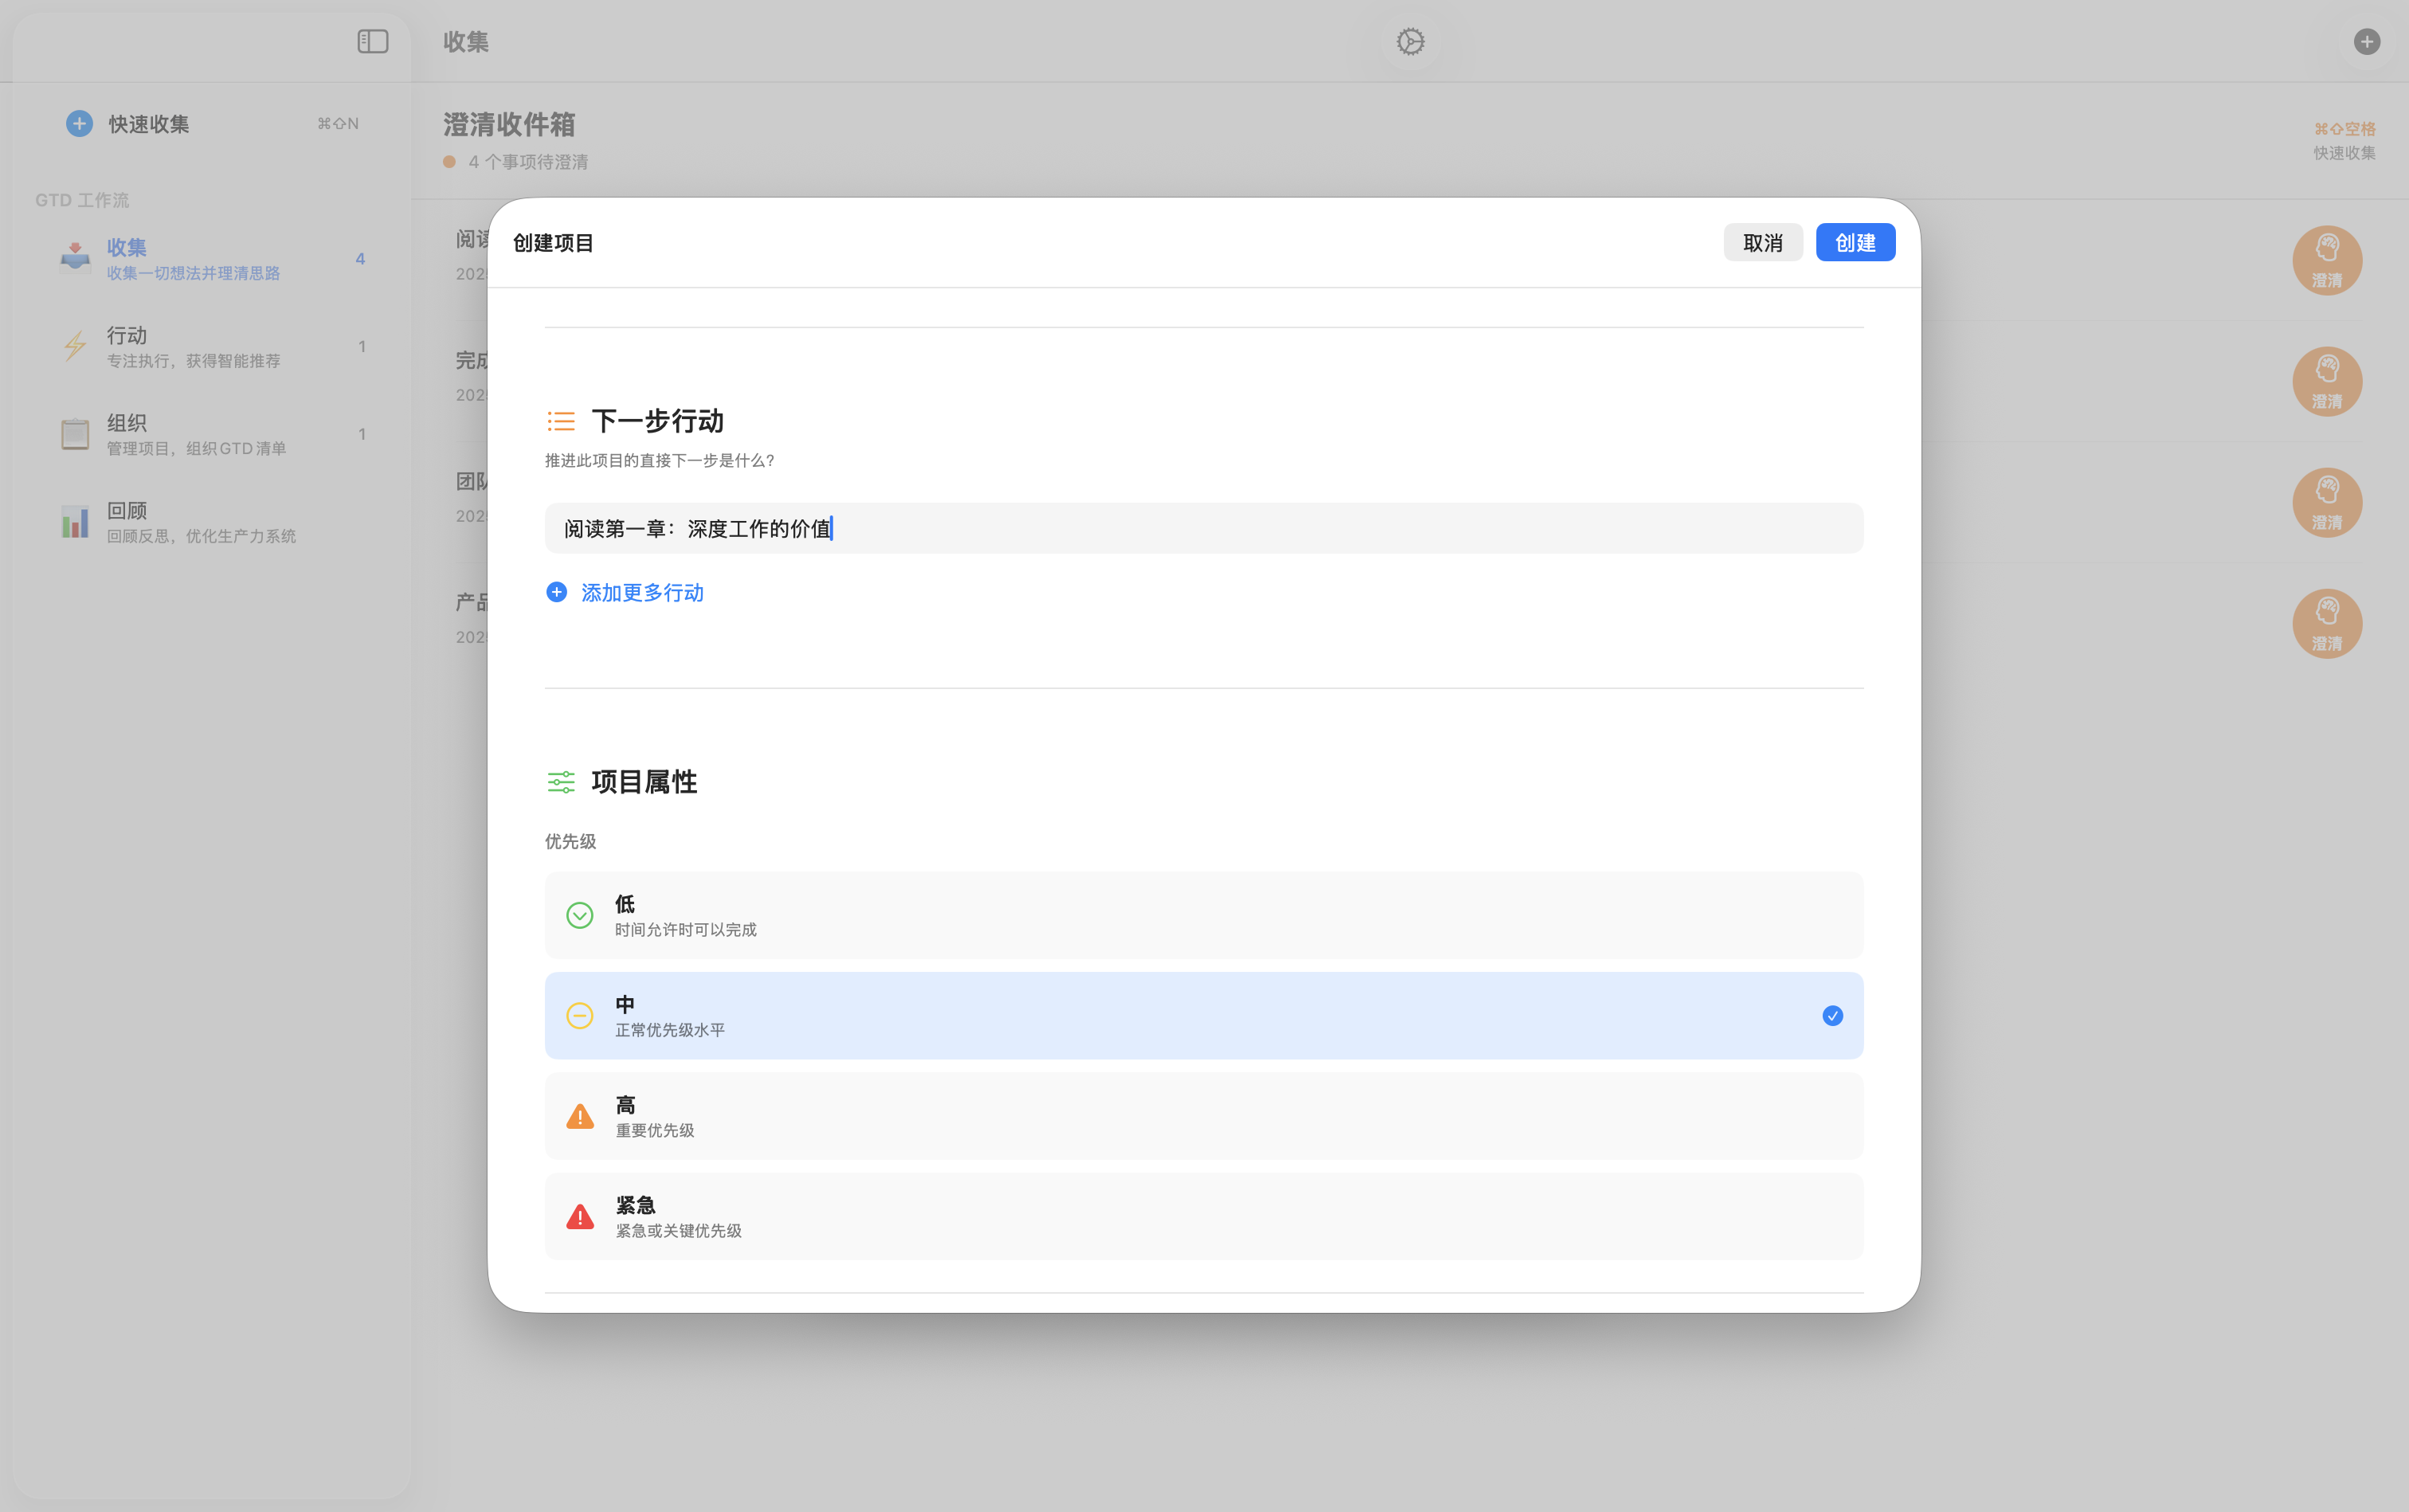Toggle the sidebar visibility icon top-left

tap(372, 41)
